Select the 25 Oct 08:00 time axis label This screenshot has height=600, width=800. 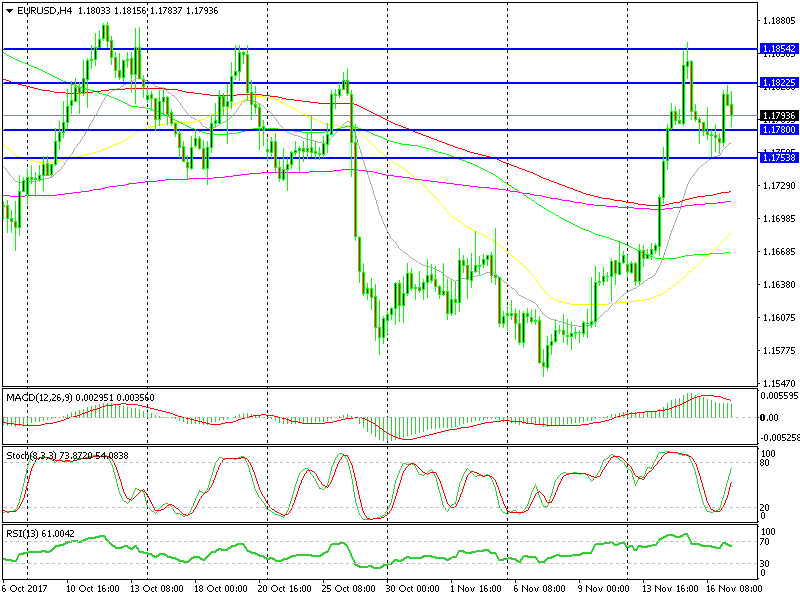click(349, 589)
